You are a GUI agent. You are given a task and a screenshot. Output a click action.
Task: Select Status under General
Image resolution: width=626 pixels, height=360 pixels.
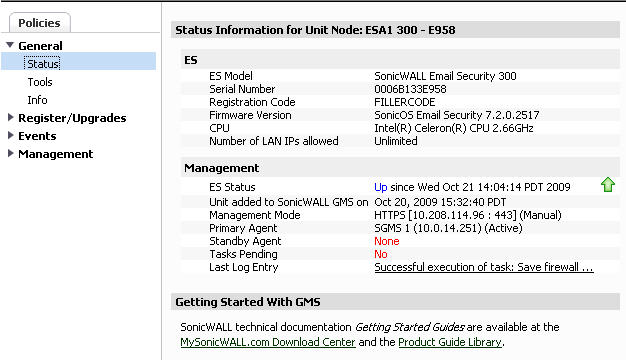tap(43, 64)
